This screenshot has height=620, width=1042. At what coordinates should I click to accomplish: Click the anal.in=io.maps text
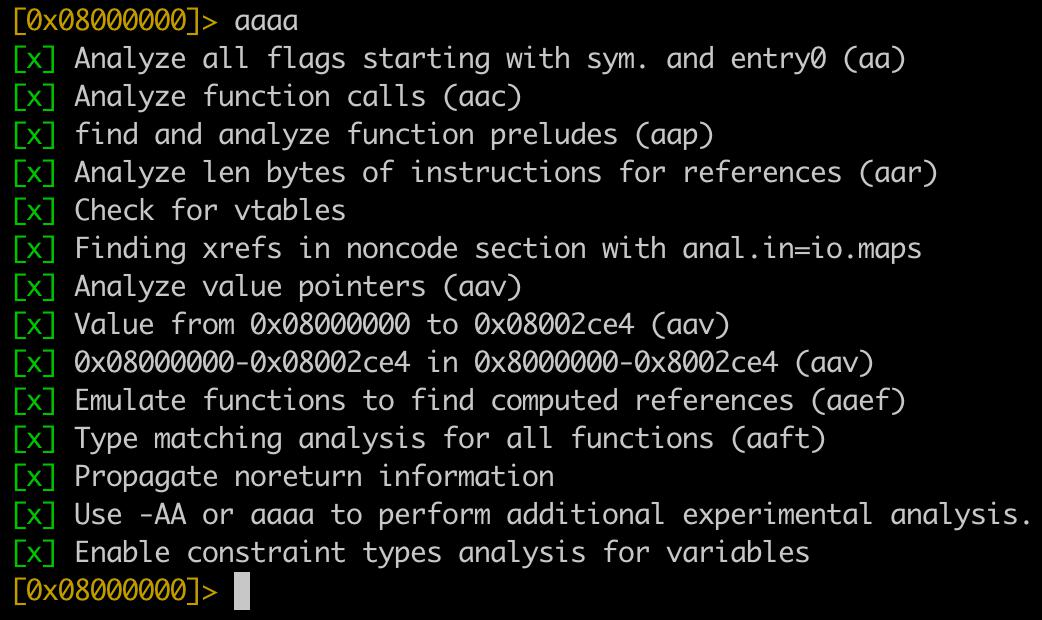802,250
